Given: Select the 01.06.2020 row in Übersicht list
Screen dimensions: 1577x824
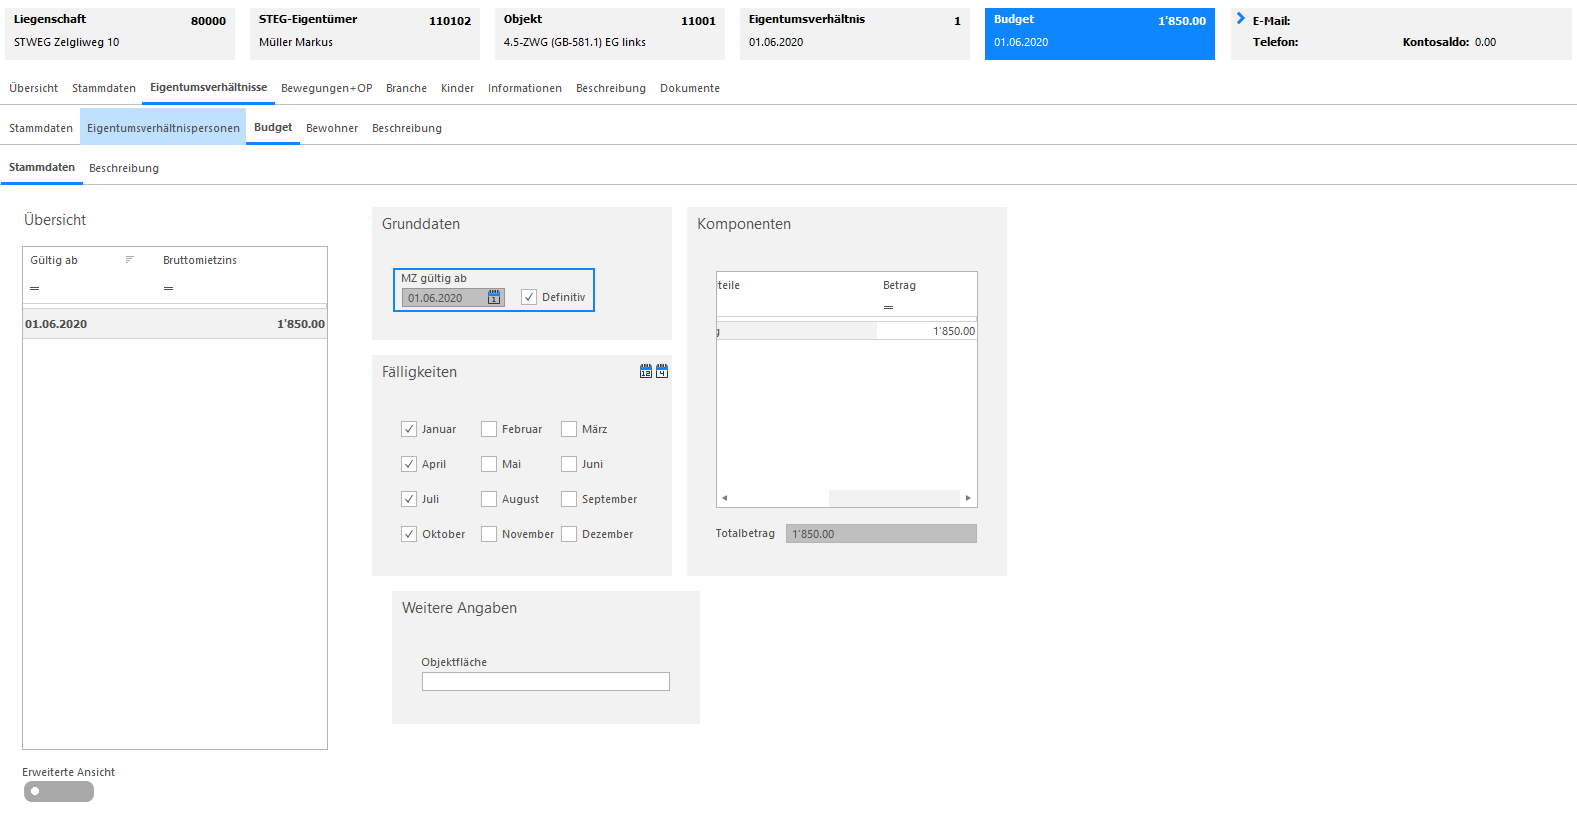Looking at the screenshot, I should pyautogui.click(x=175, y=324).
